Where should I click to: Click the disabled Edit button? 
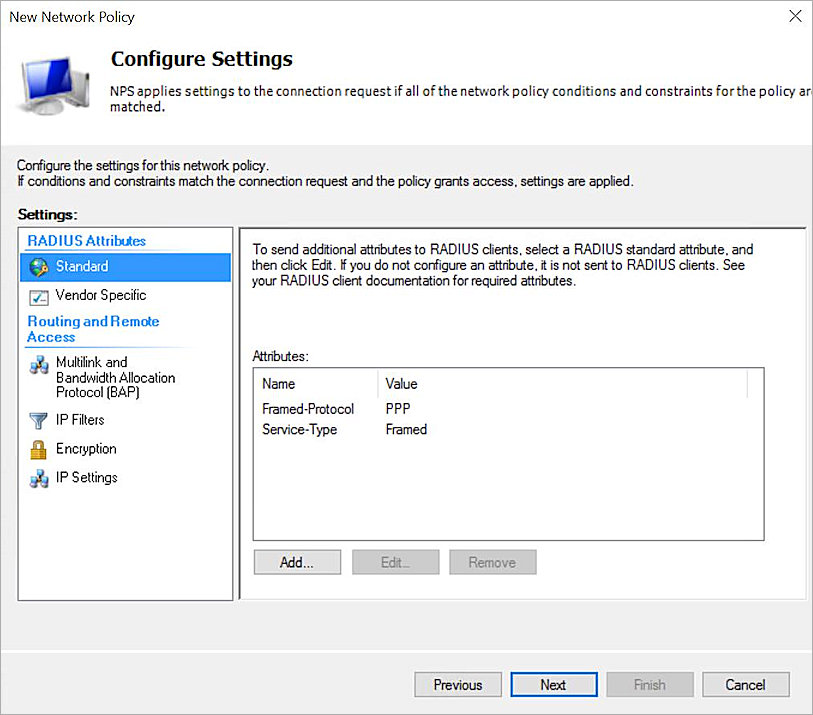pos(395,562)
